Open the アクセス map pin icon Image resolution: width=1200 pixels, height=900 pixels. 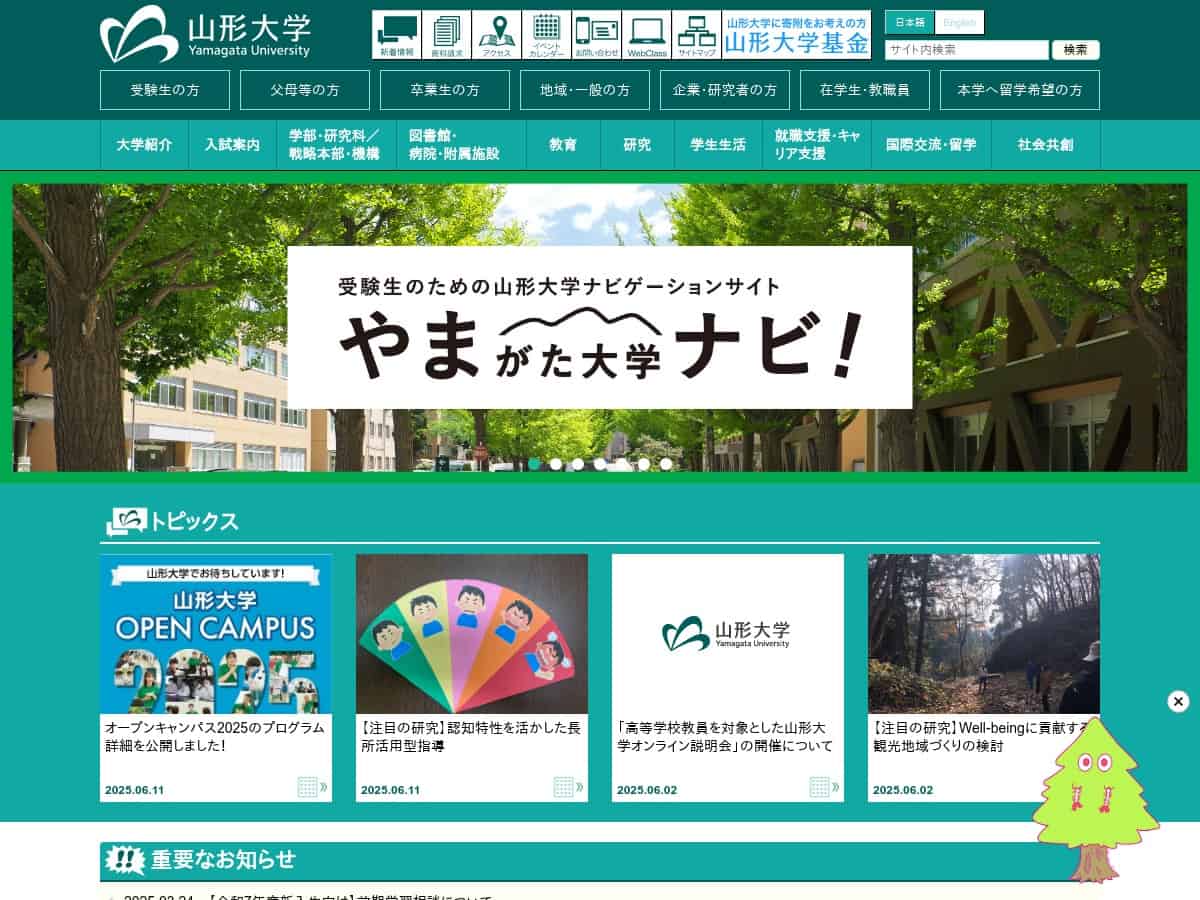pyautogui.click(x=496, y=35)
